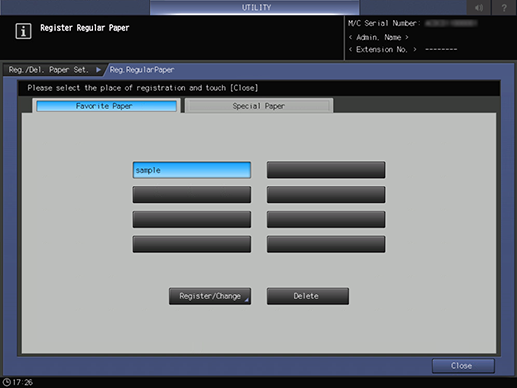The width and height of the screenshot is (517, 388).
Task: Delete the selected registered paper
Action: coord(308,296)
